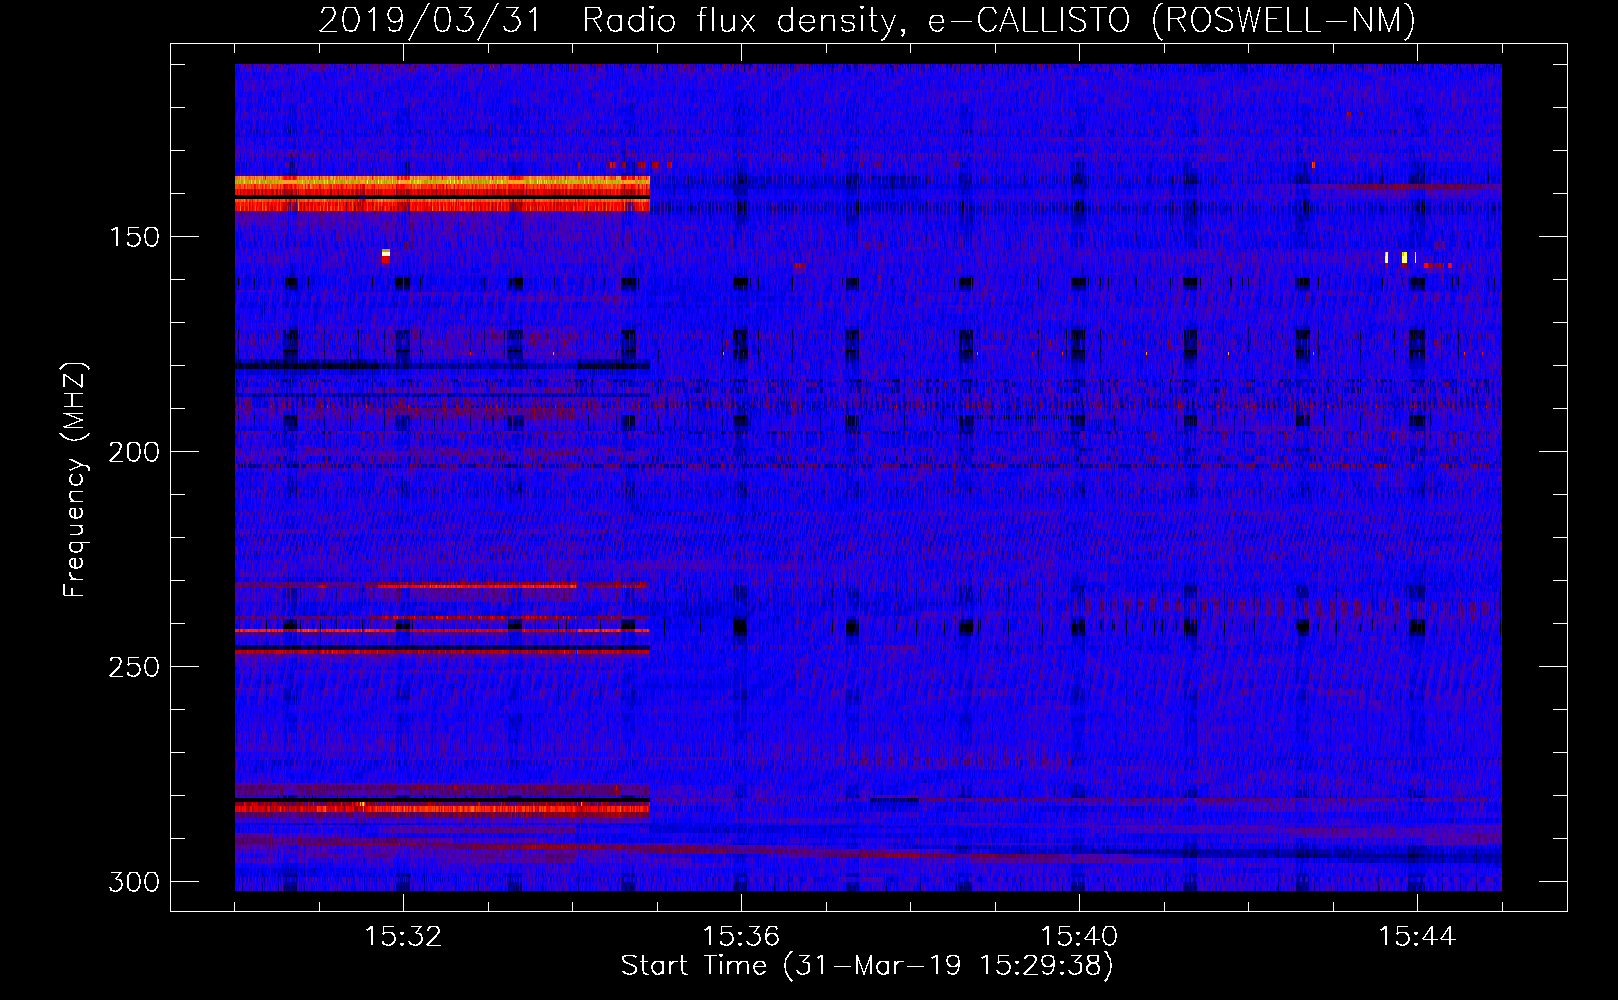Click the 200 frequency tick label

tap(134, 452)
